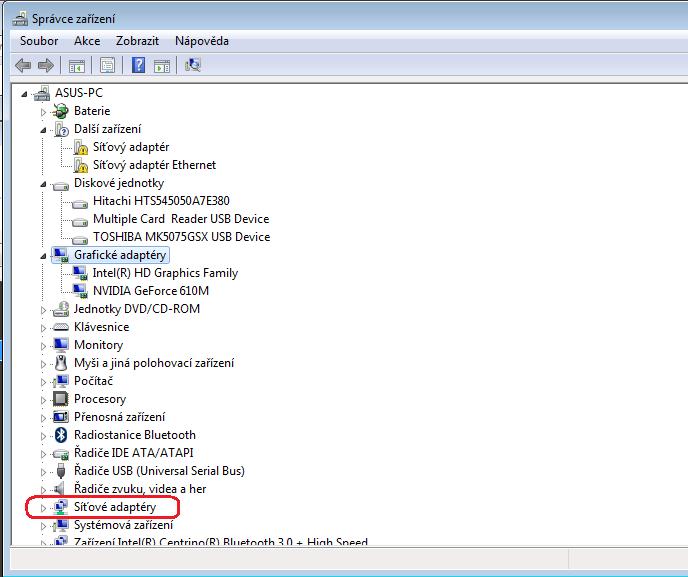Toggle the action pane toolbar icon
Image resolution: width=688 pixels, height=577 pixels.
click(162, 66)
